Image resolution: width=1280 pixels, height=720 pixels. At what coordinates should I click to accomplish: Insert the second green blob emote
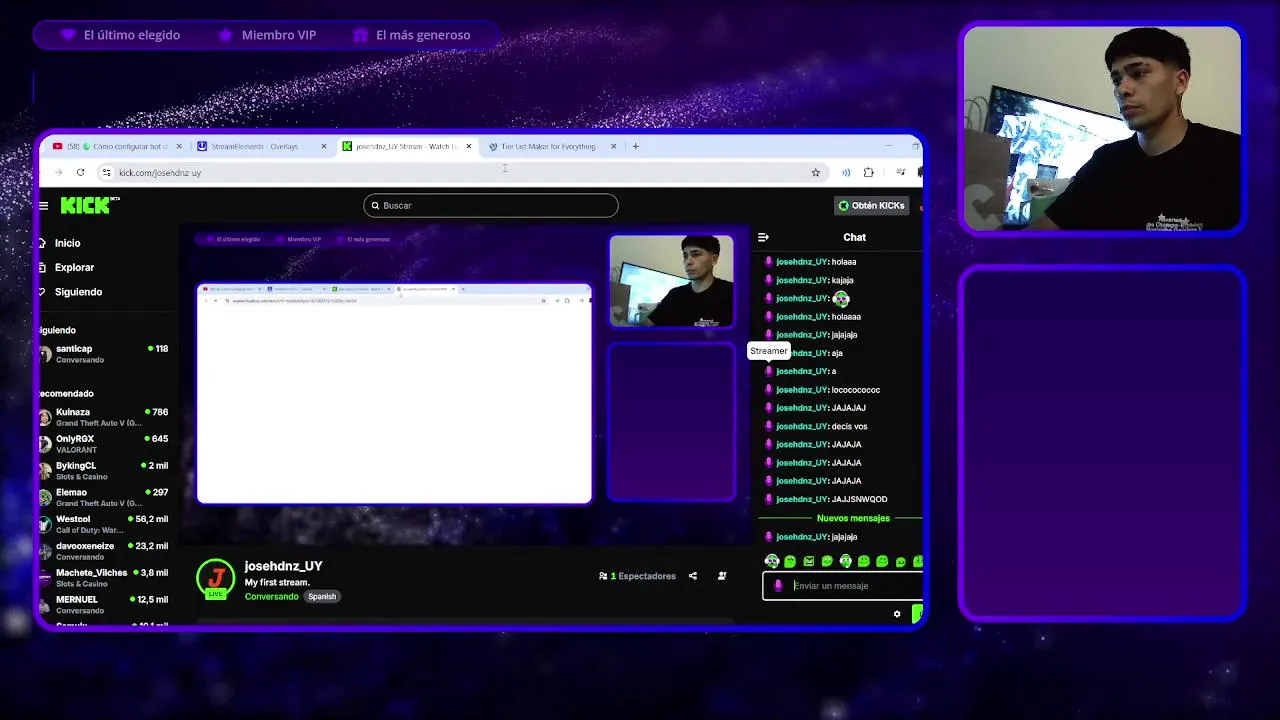(790, 561)
